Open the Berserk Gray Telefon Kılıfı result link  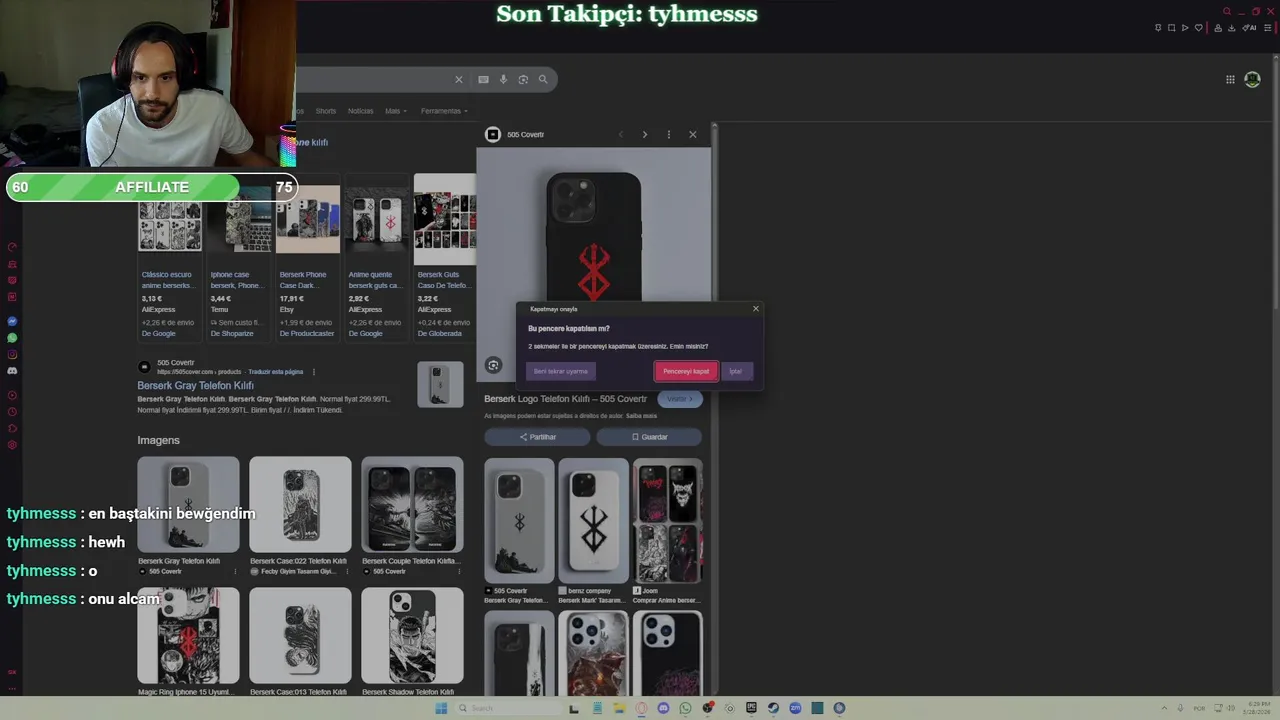[195, 385]
